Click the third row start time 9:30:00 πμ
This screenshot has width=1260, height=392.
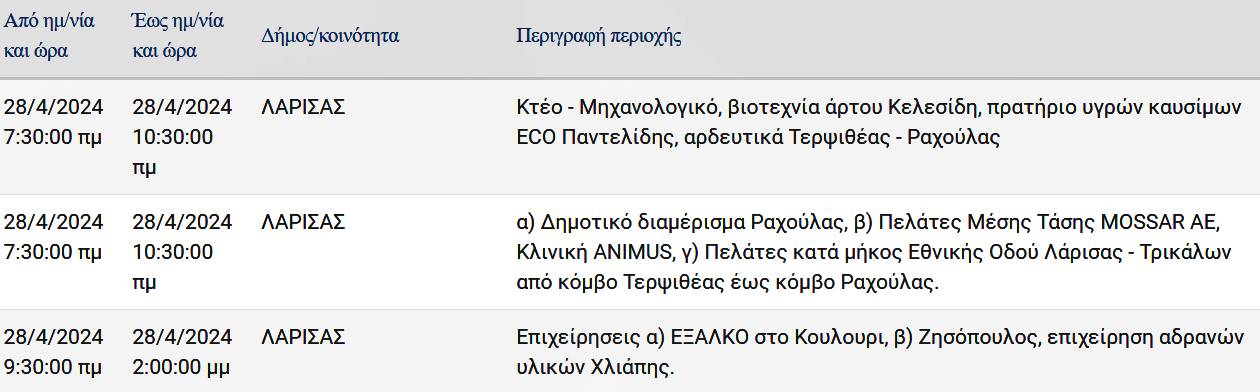tap(53, 367)
